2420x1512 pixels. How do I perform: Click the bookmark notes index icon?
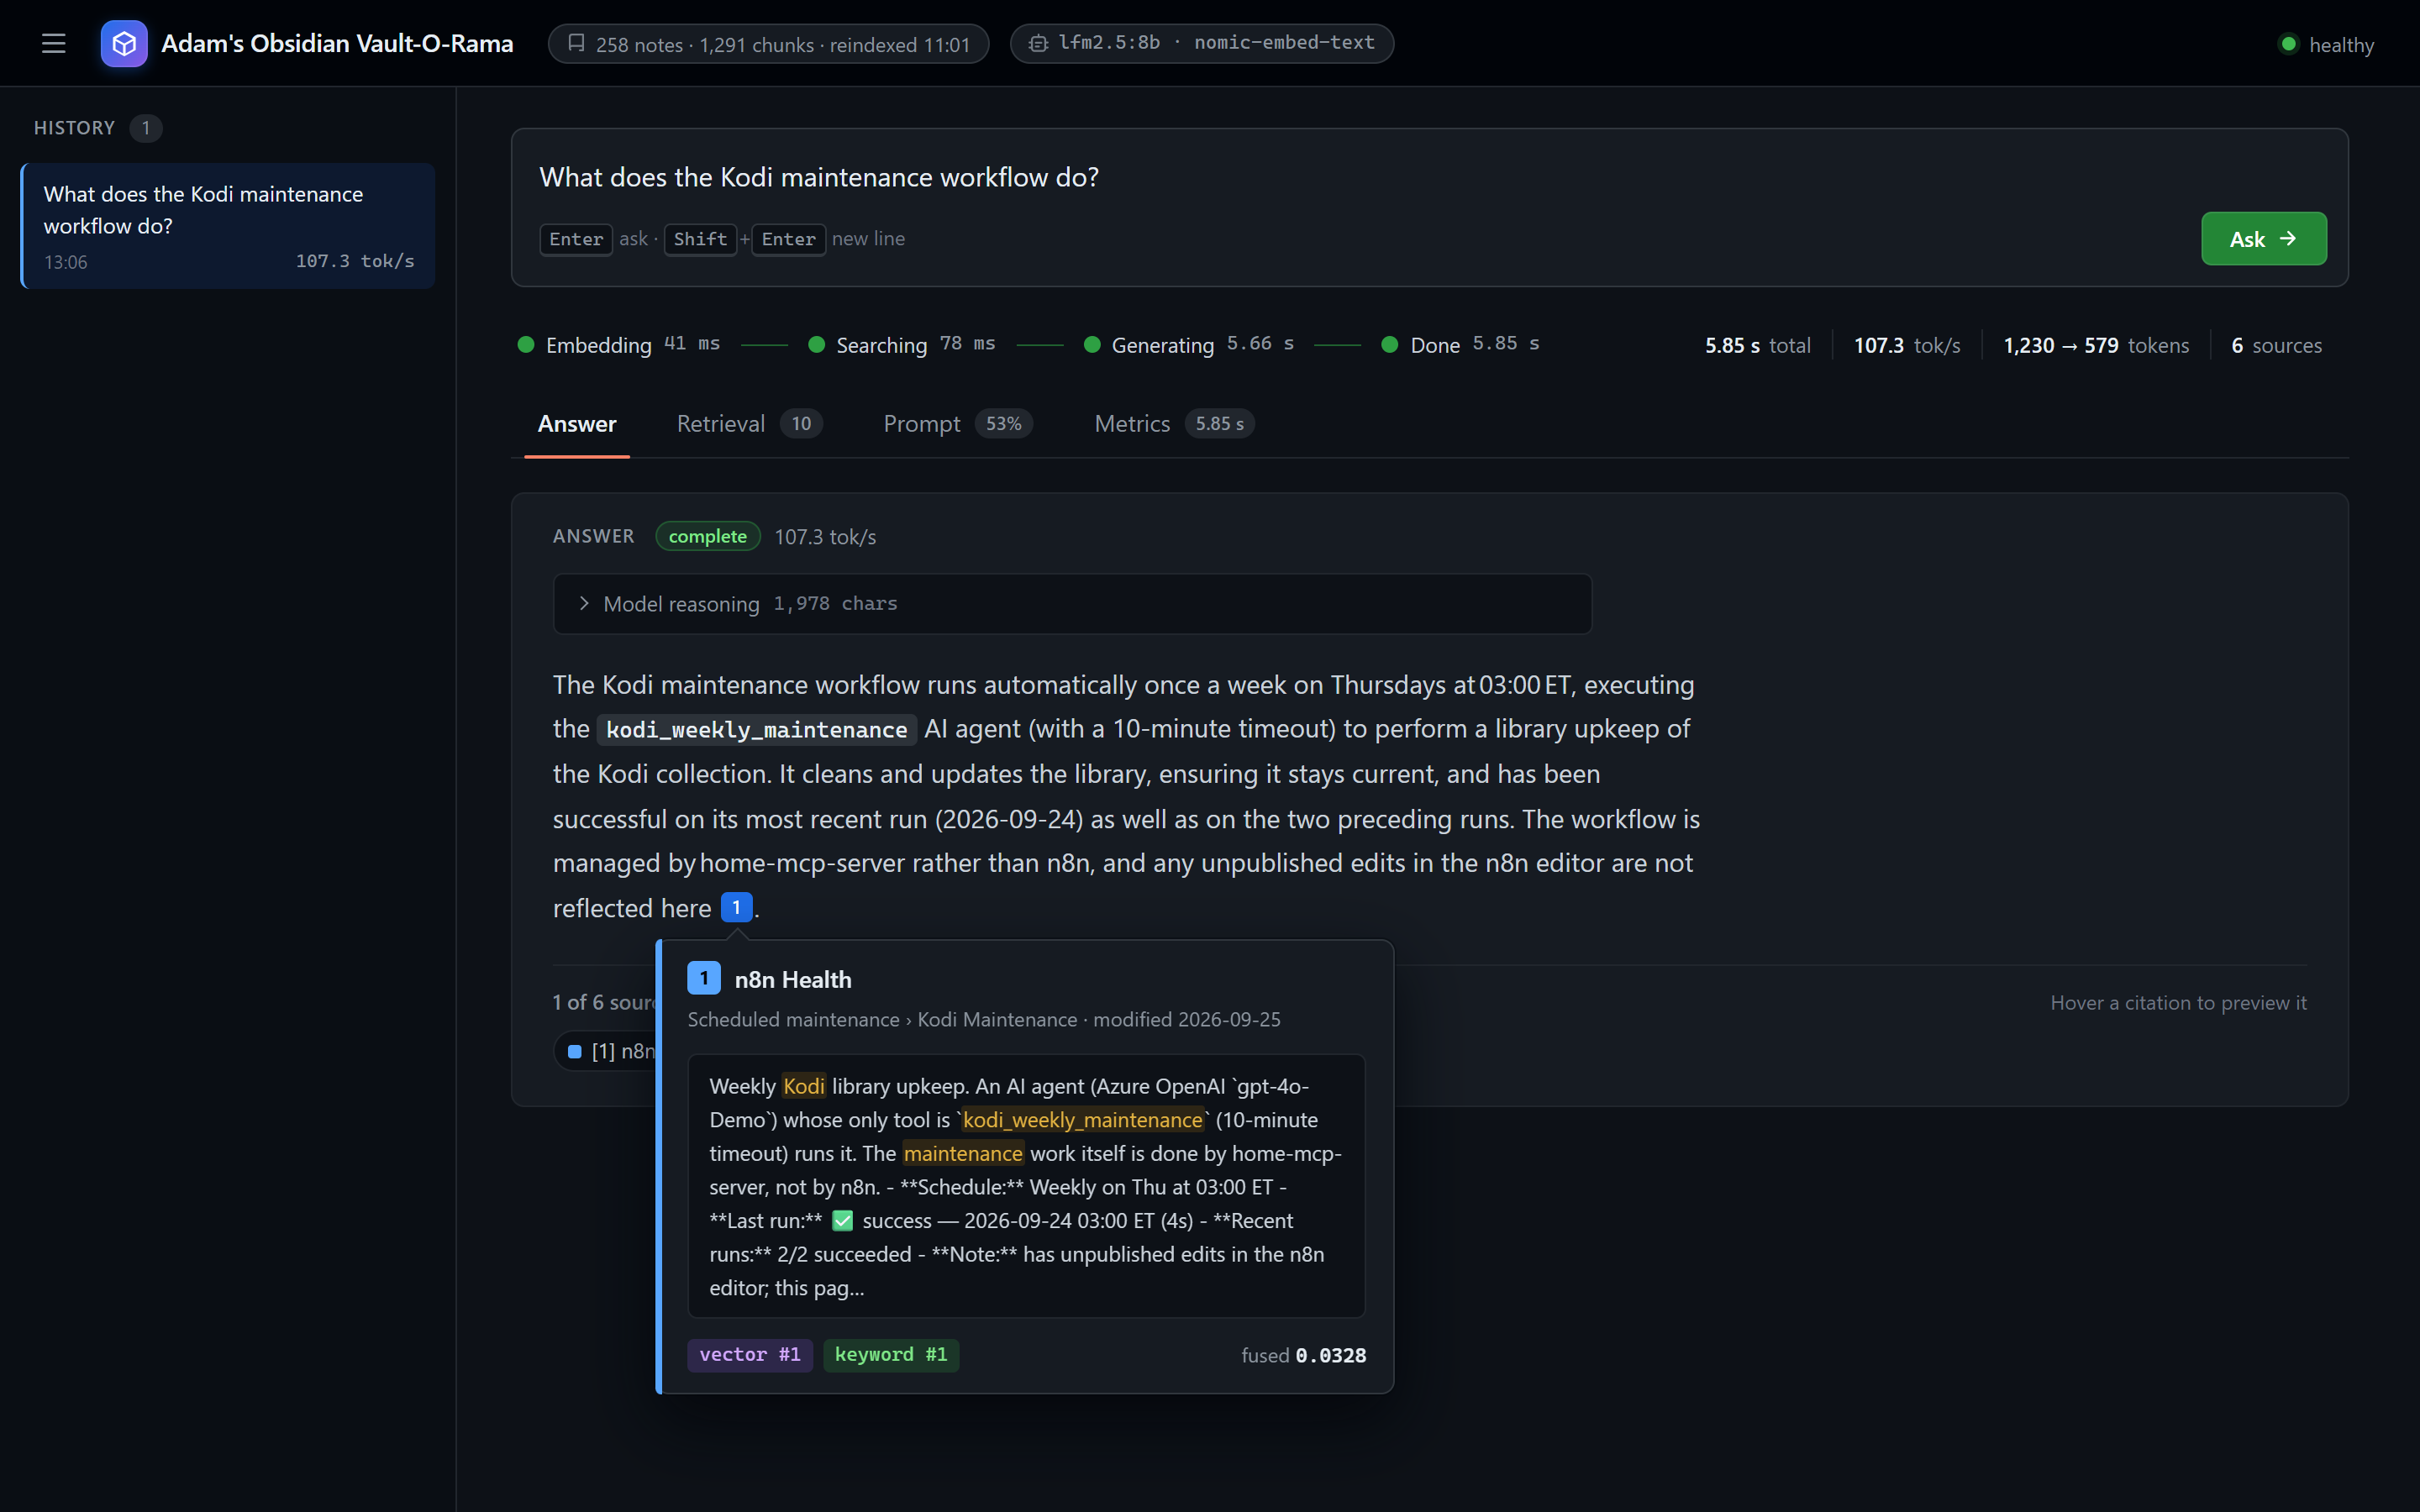pos(576,43)
